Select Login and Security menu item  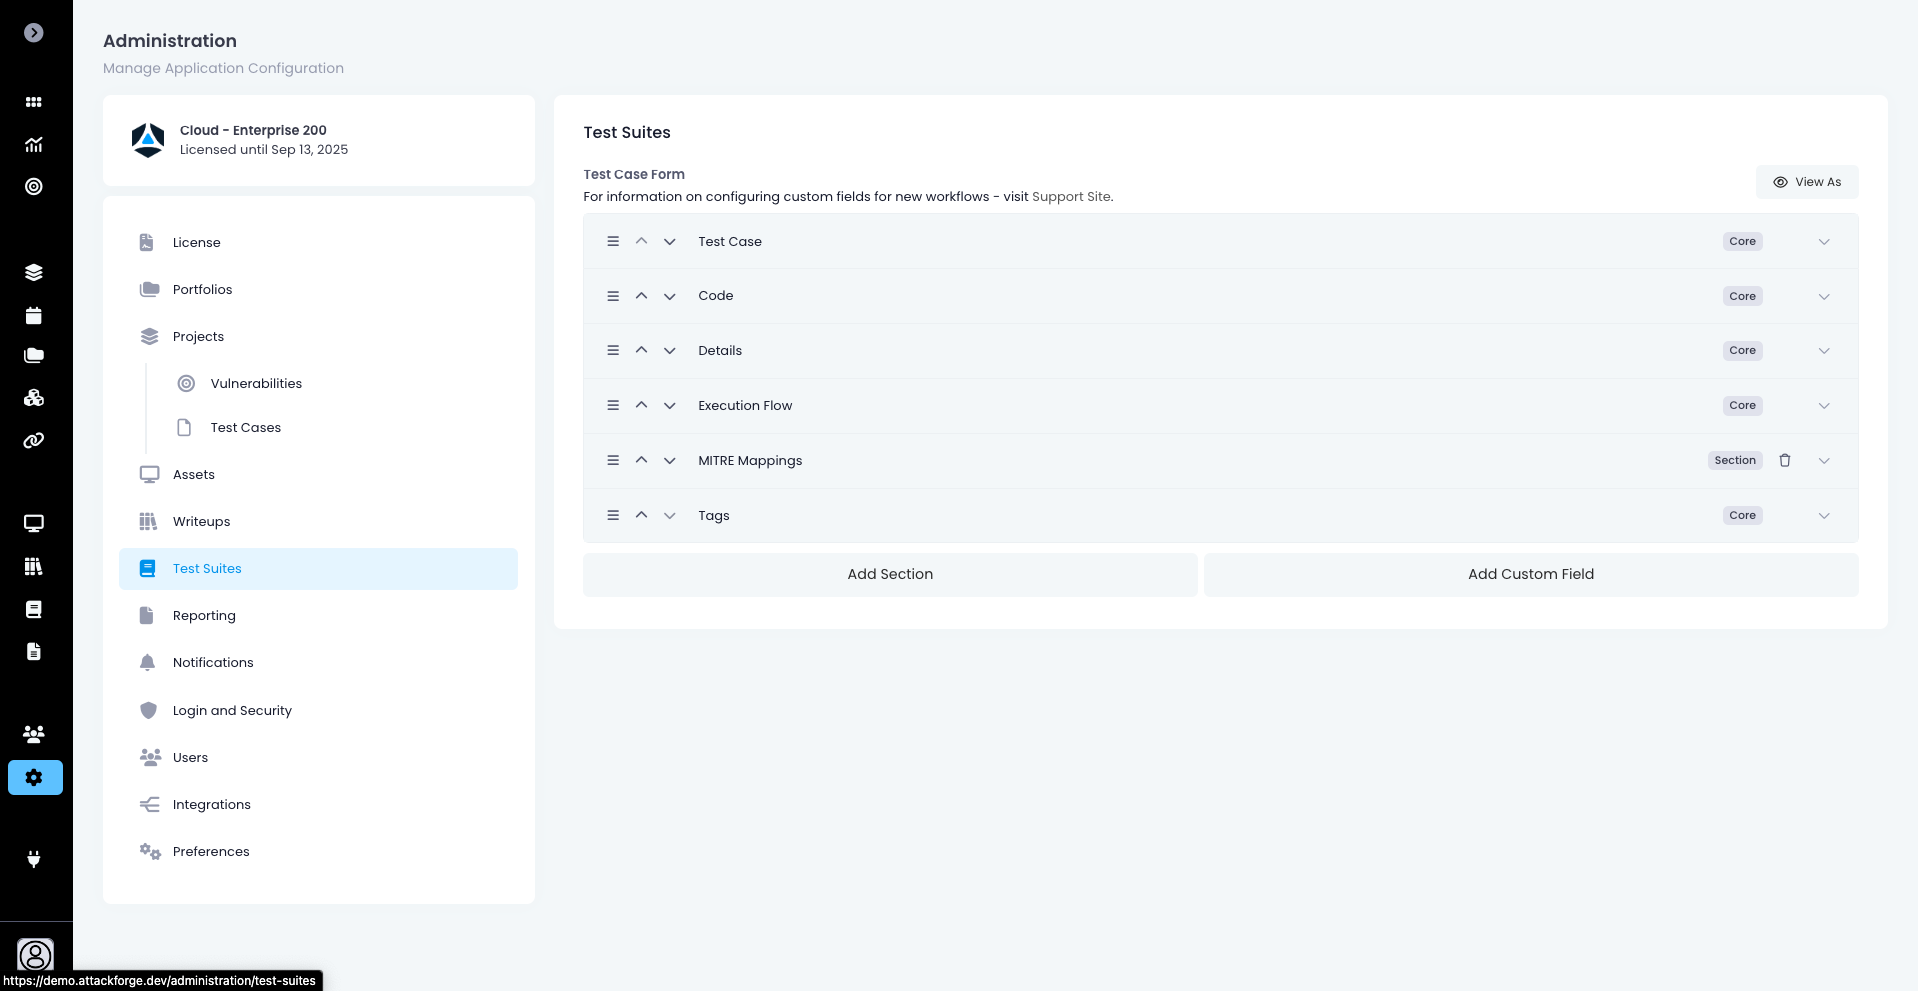(x=232, y=711)
